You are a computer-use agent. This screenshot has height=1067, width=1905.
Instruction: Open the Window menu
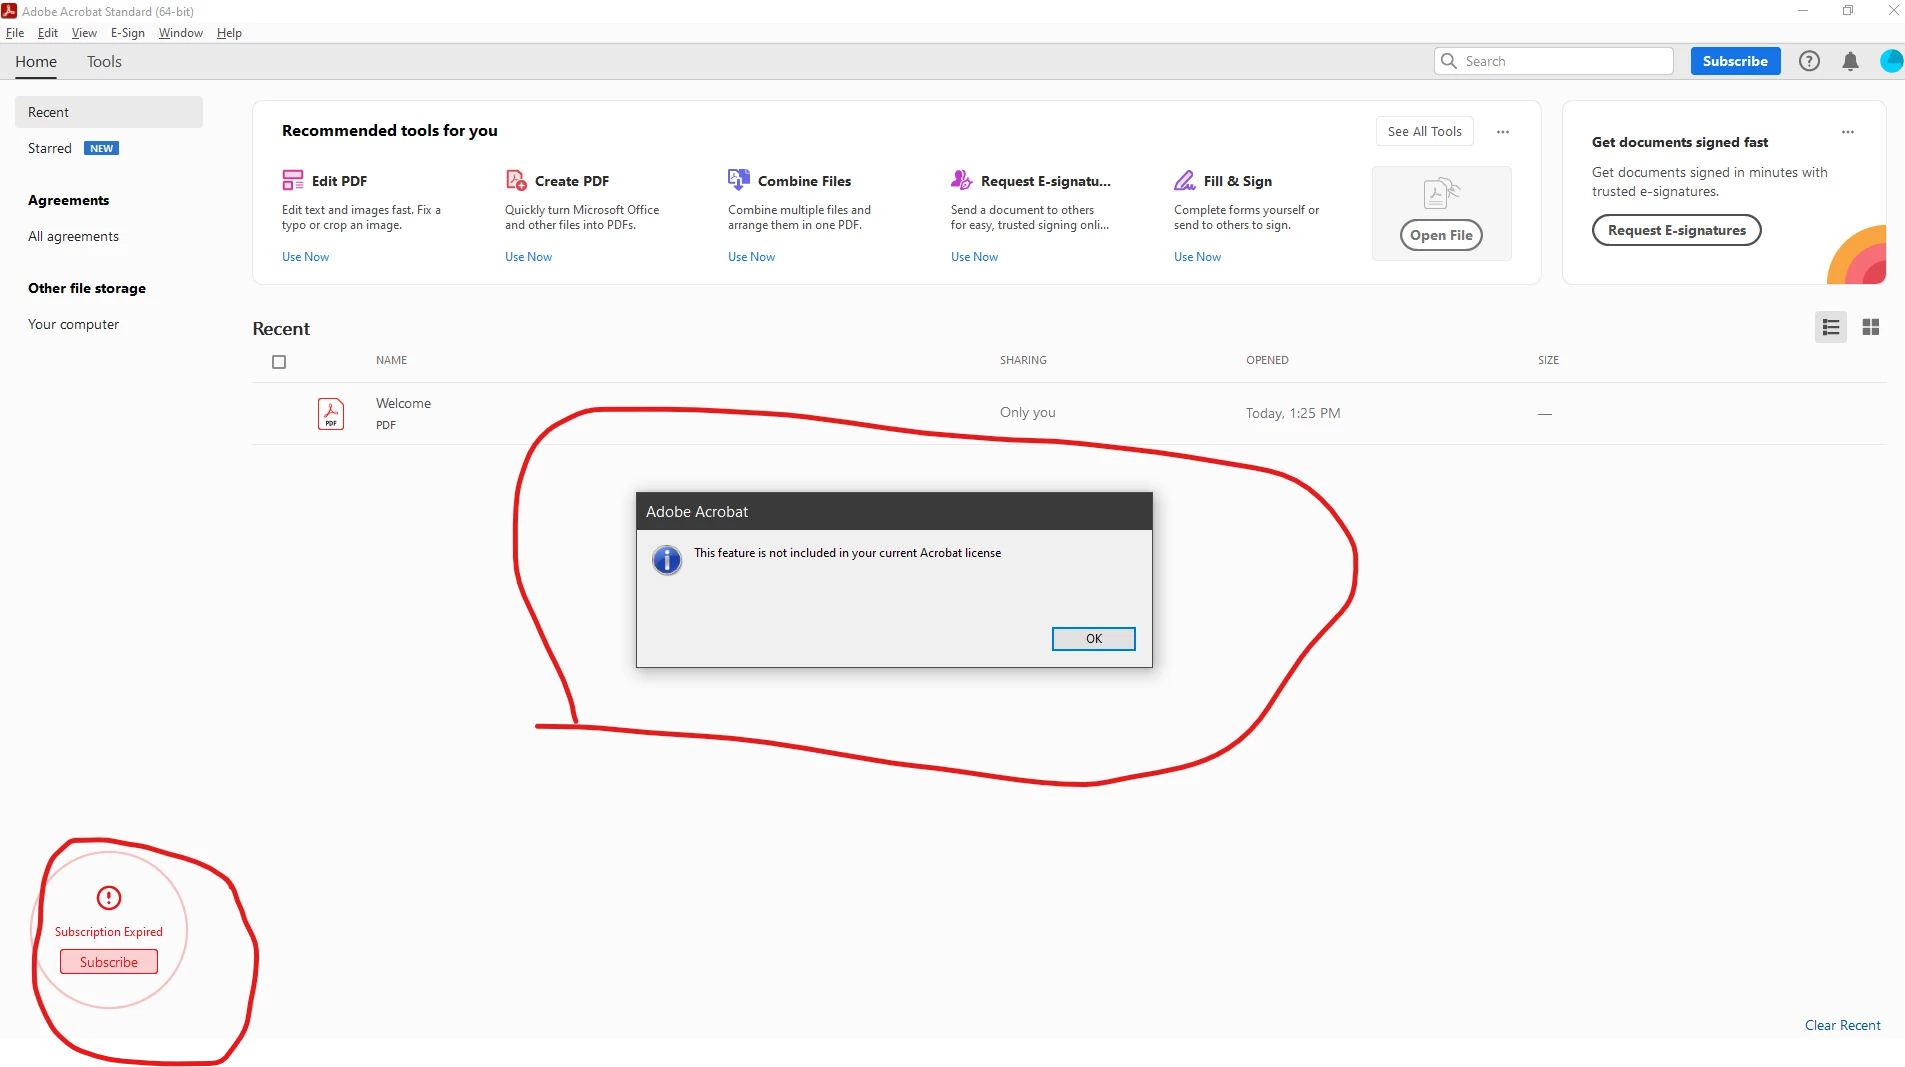[x=181, y=33]
